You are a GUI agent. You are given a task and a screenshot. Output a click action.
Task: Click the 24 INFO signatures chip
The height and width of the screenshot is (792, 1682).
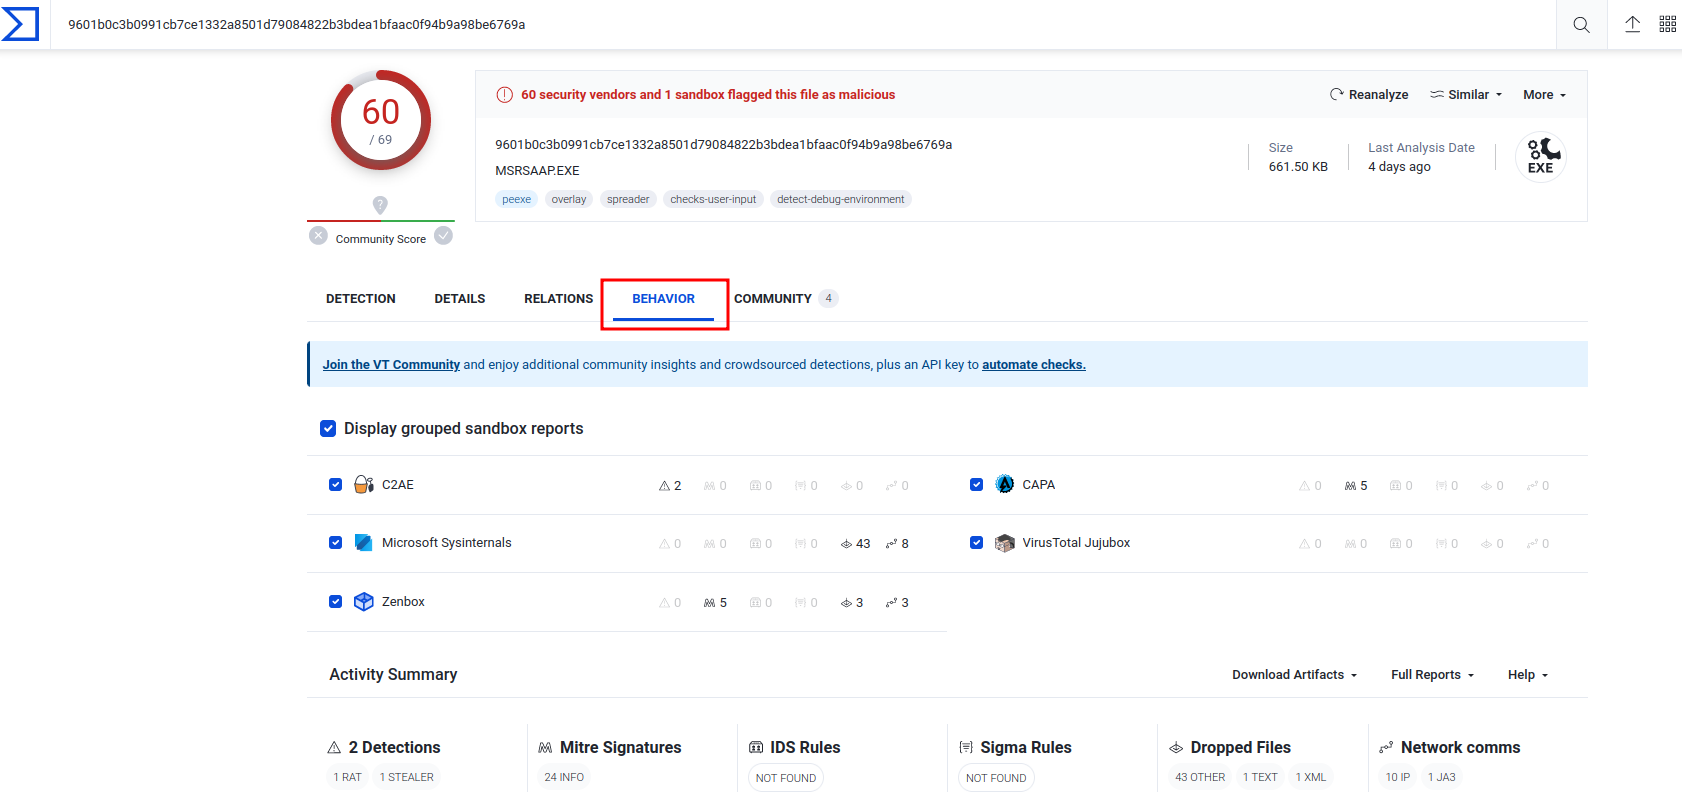564,778
